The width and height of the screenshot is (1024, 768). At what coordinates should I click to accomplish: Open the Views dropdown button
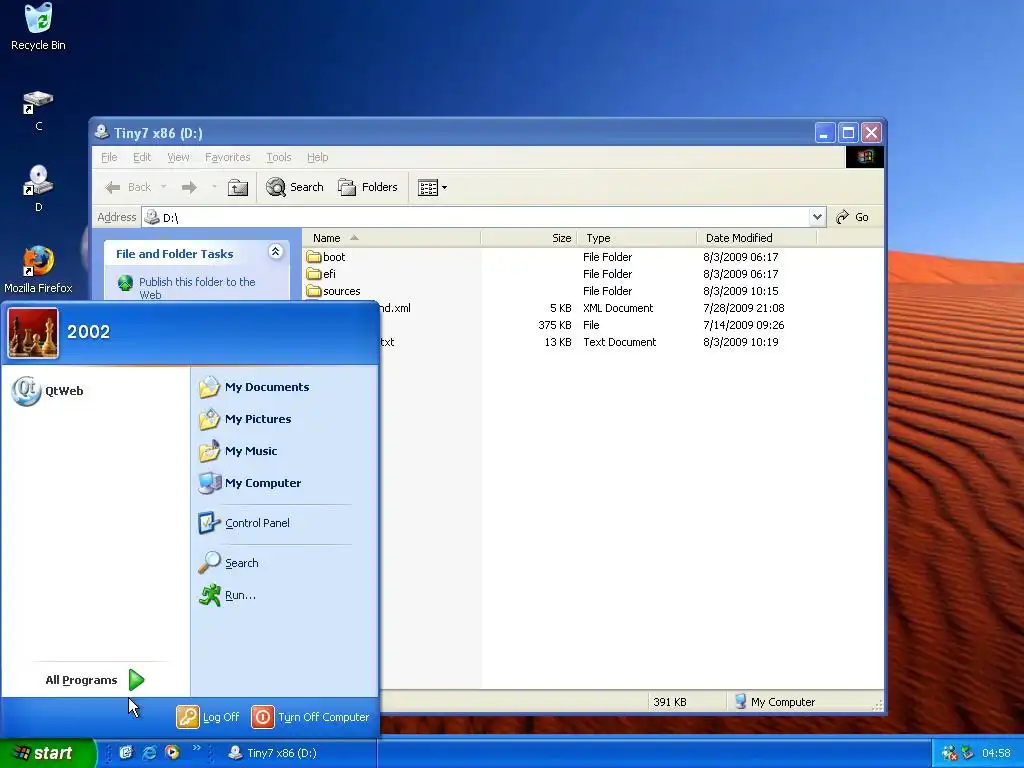click(x=432, y=187)
